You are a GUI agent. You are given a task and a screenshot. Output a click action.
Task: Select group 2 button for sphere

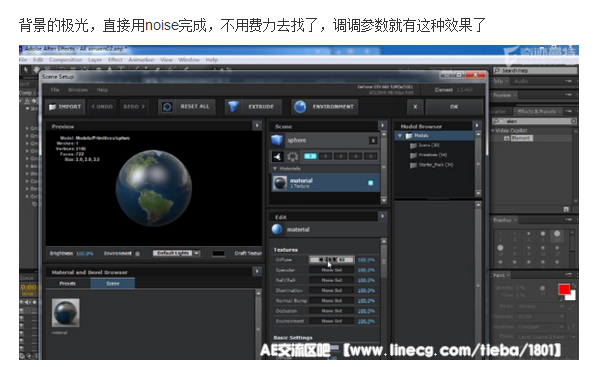(325, 156)
